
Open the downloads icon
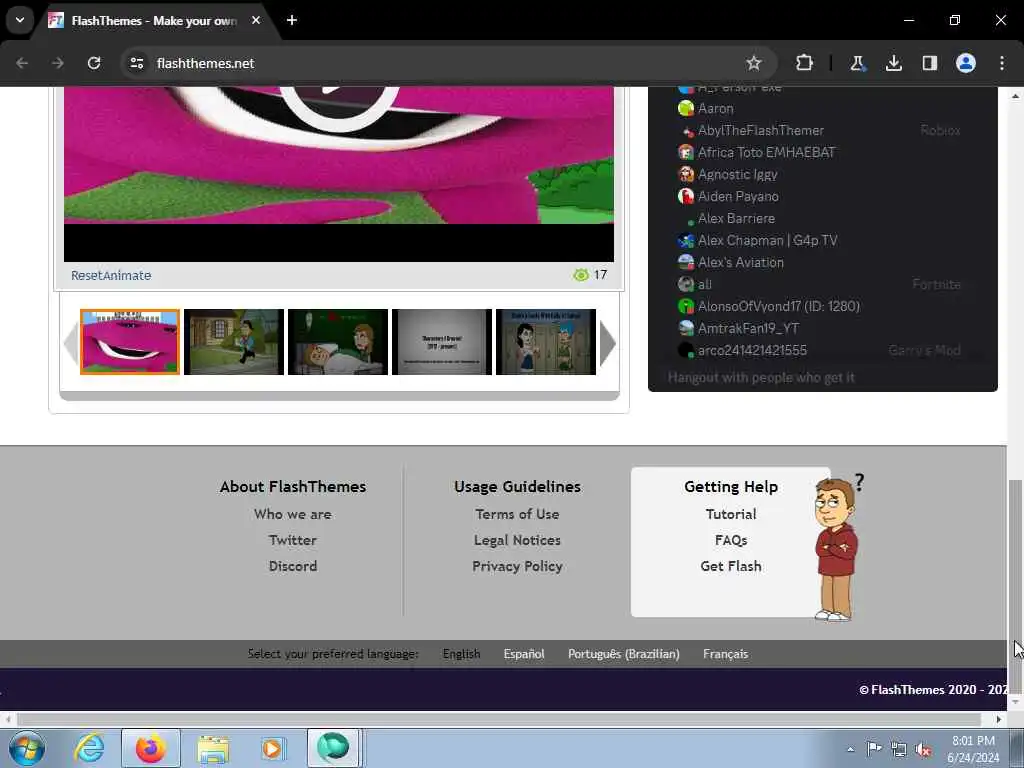point(893,63)
